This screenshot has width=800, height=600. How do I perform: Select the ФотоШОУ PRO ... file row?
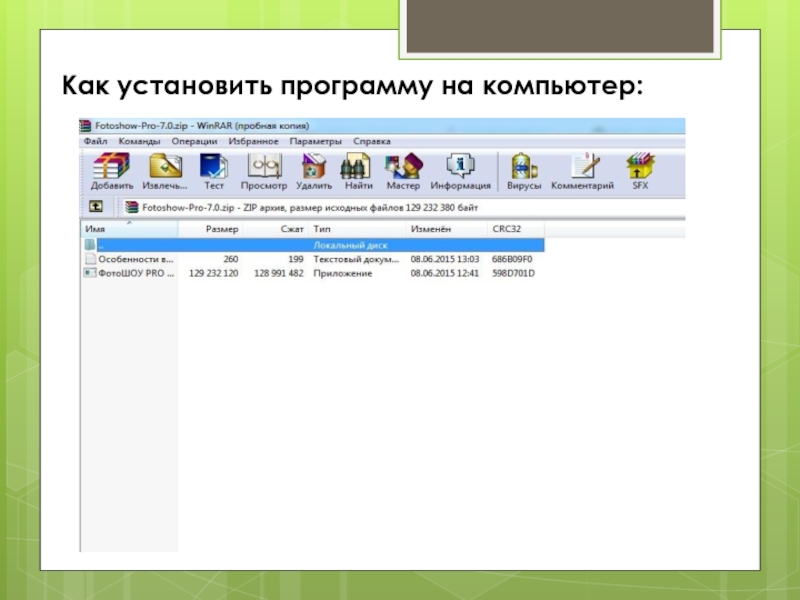point(313,273)
